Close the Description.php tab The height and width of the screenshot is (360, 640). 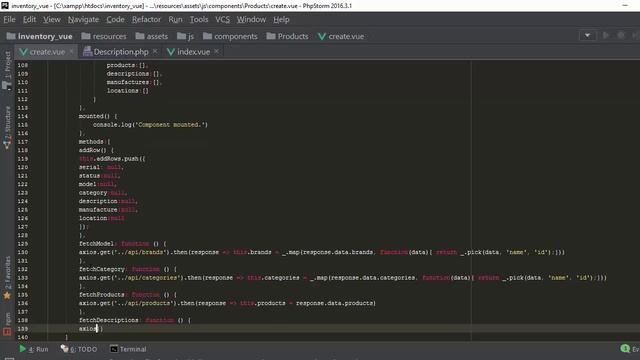155,51
